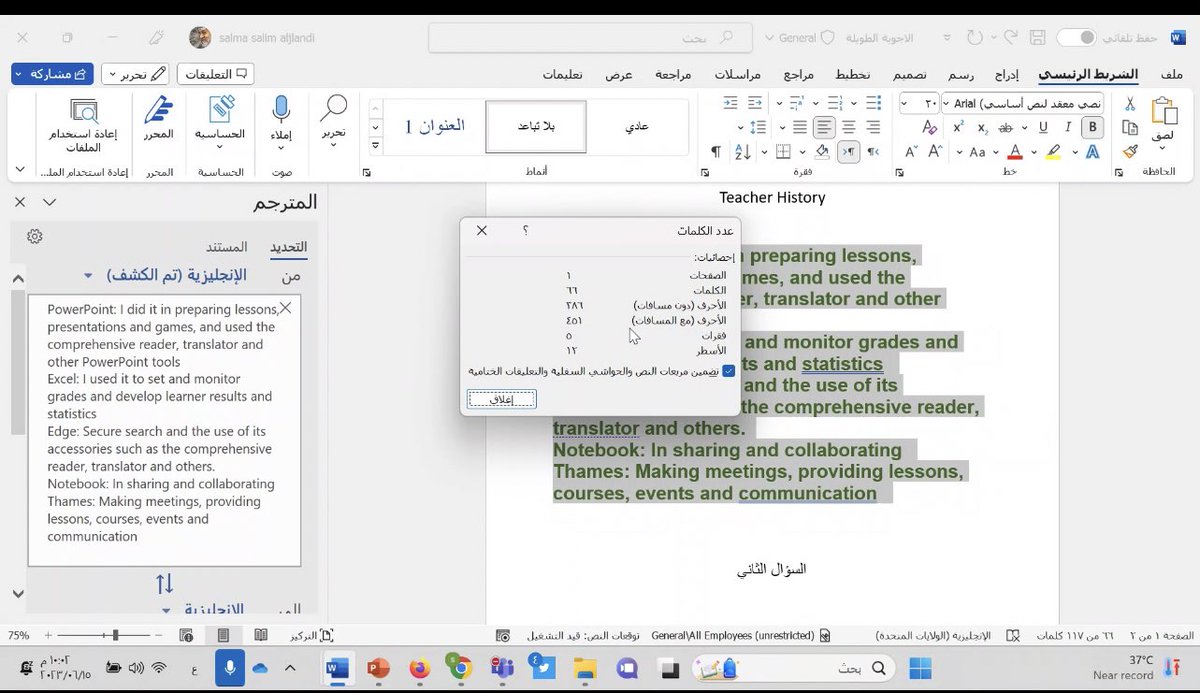Open the Comments button
The height and width of the screenshot is (693, 1200).
point(215,74)
